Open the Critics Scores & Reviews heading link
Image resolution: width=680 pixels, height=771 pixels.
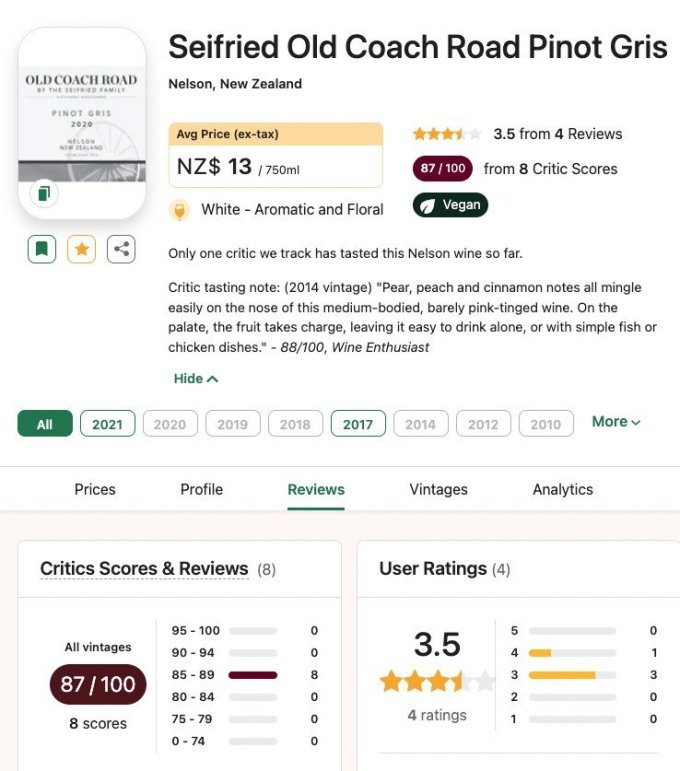[x=144, y=569]
